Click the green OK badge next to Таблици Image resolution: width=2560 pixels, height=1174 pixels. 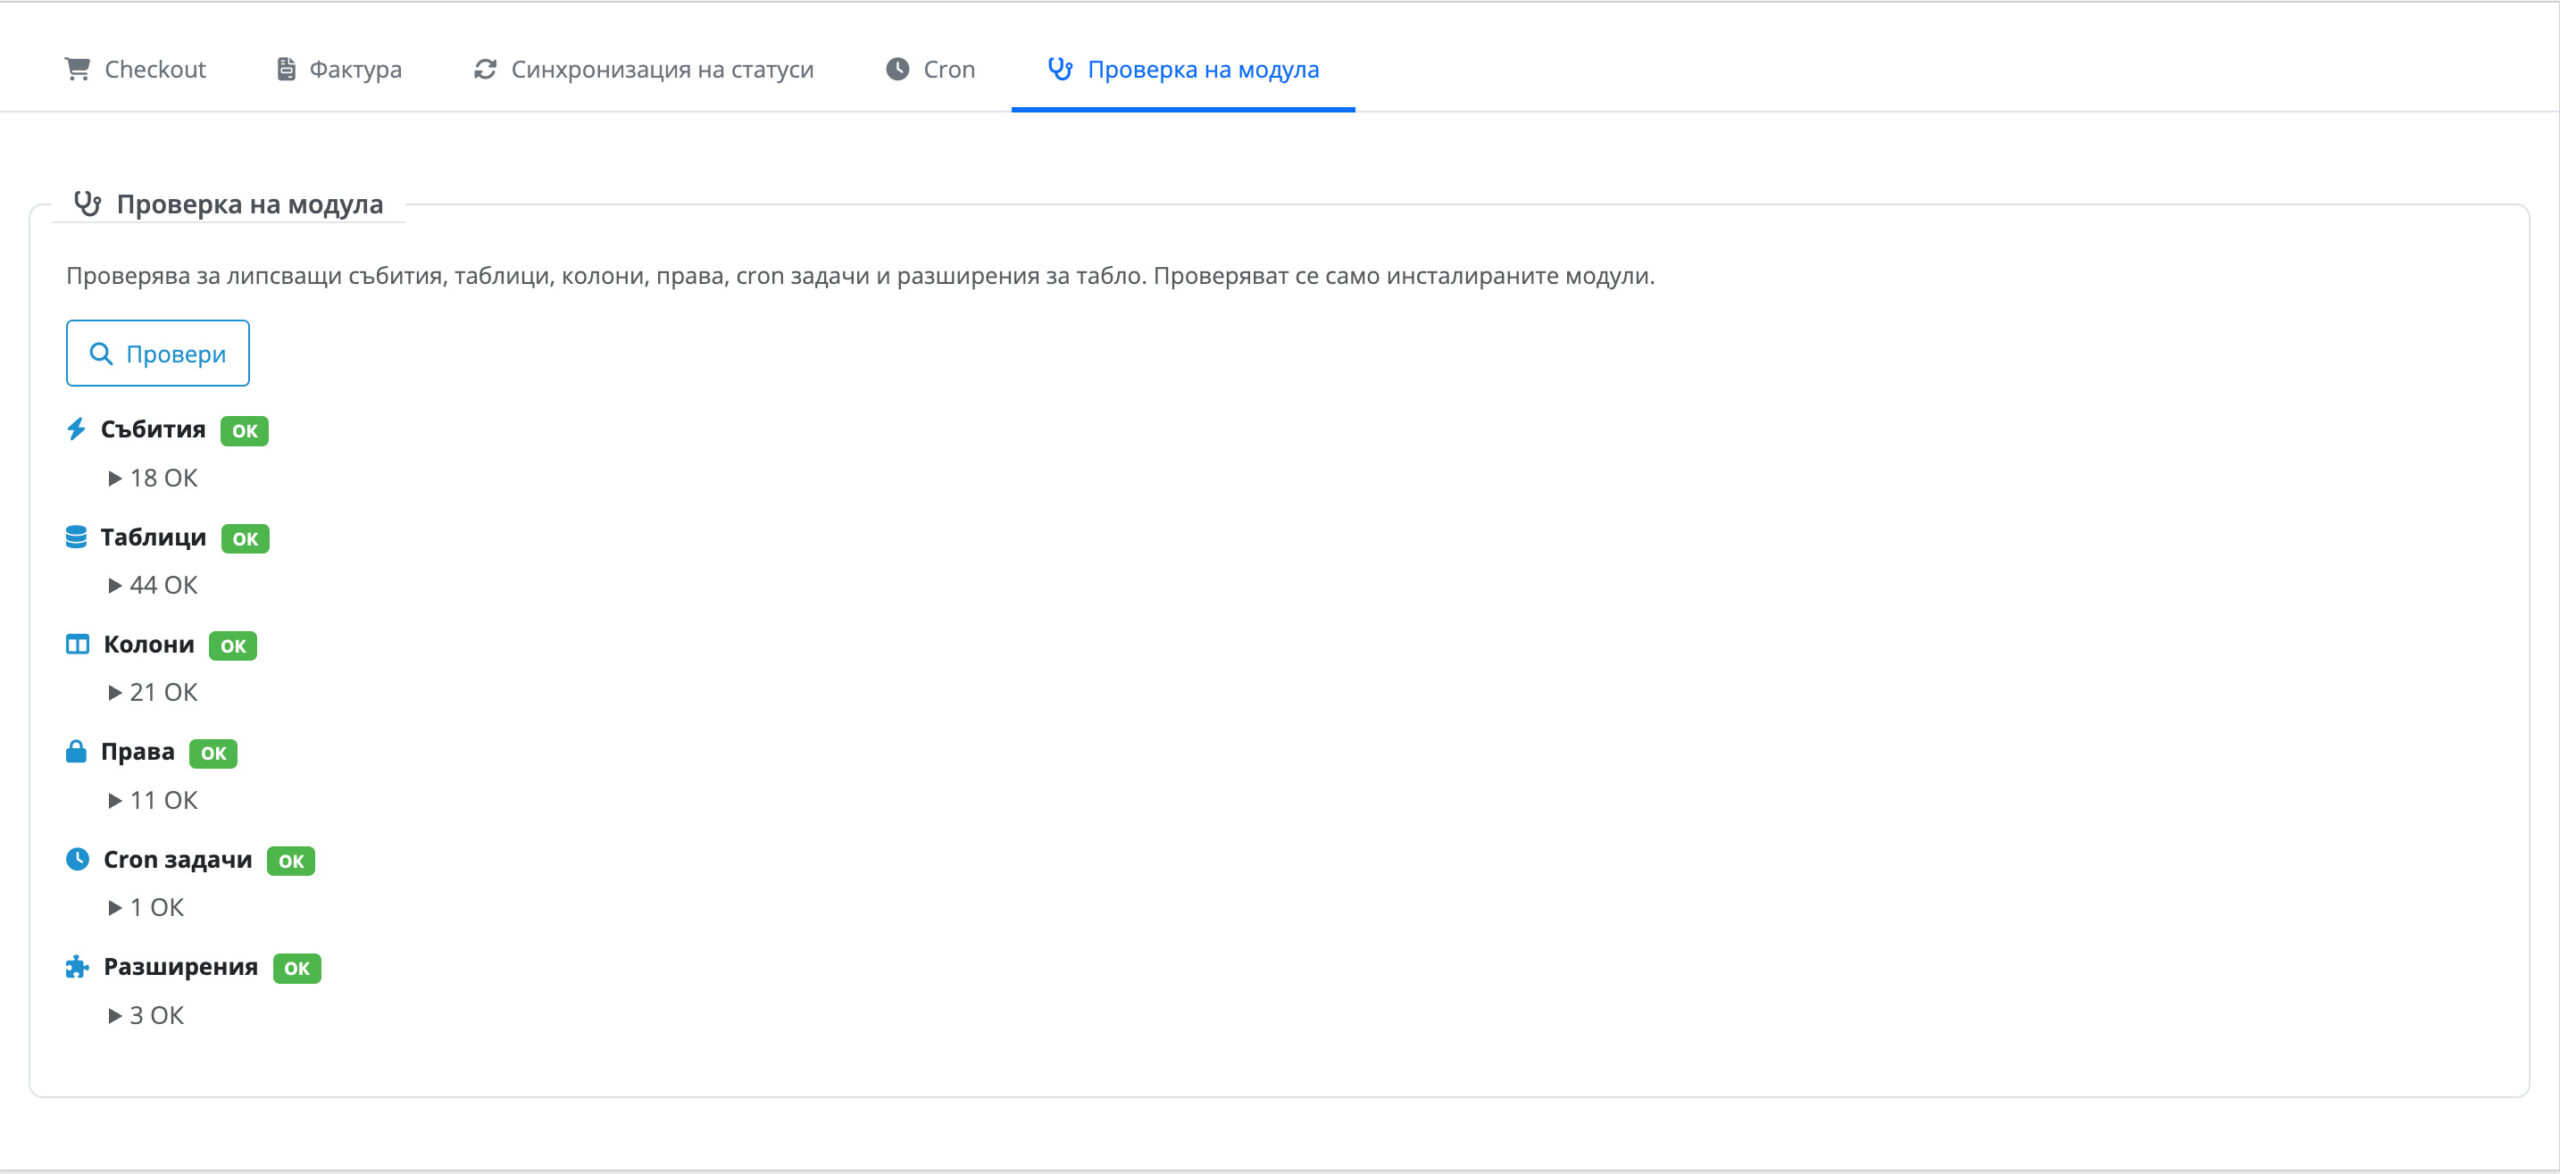245,539
